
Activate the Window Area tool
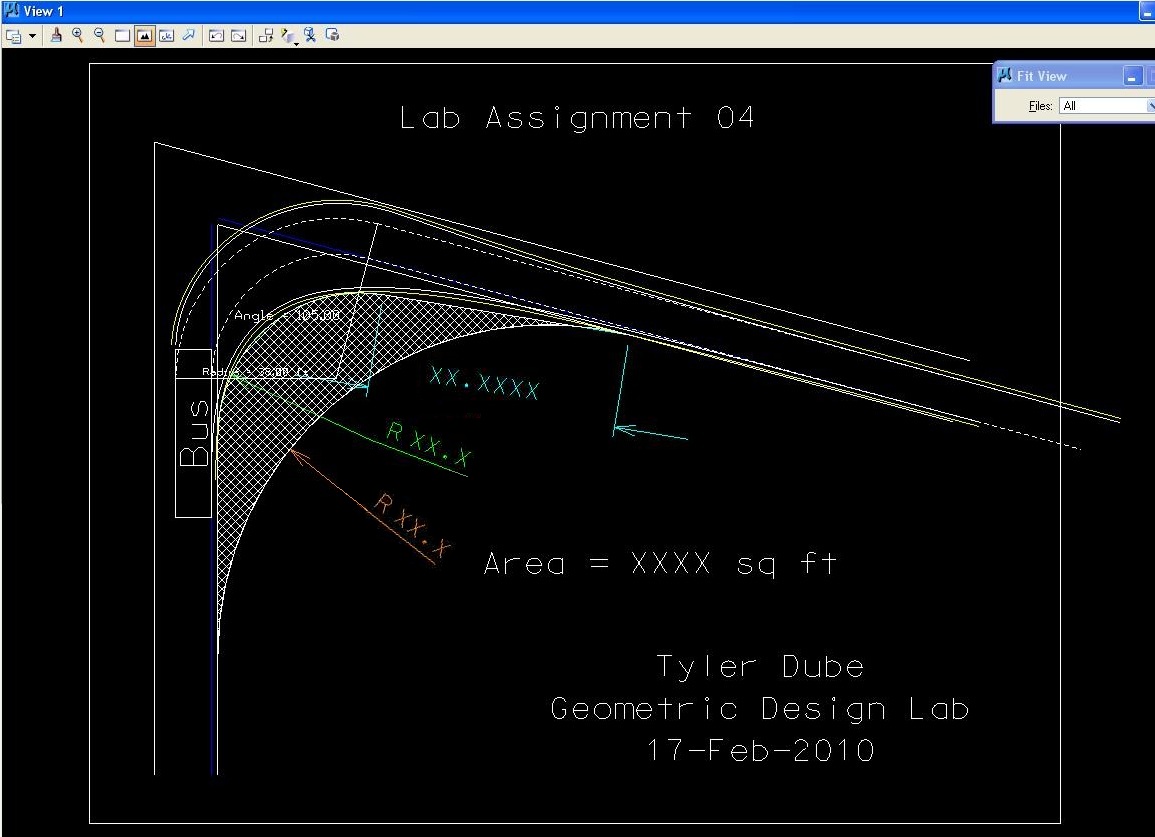(x=122, y=35)
